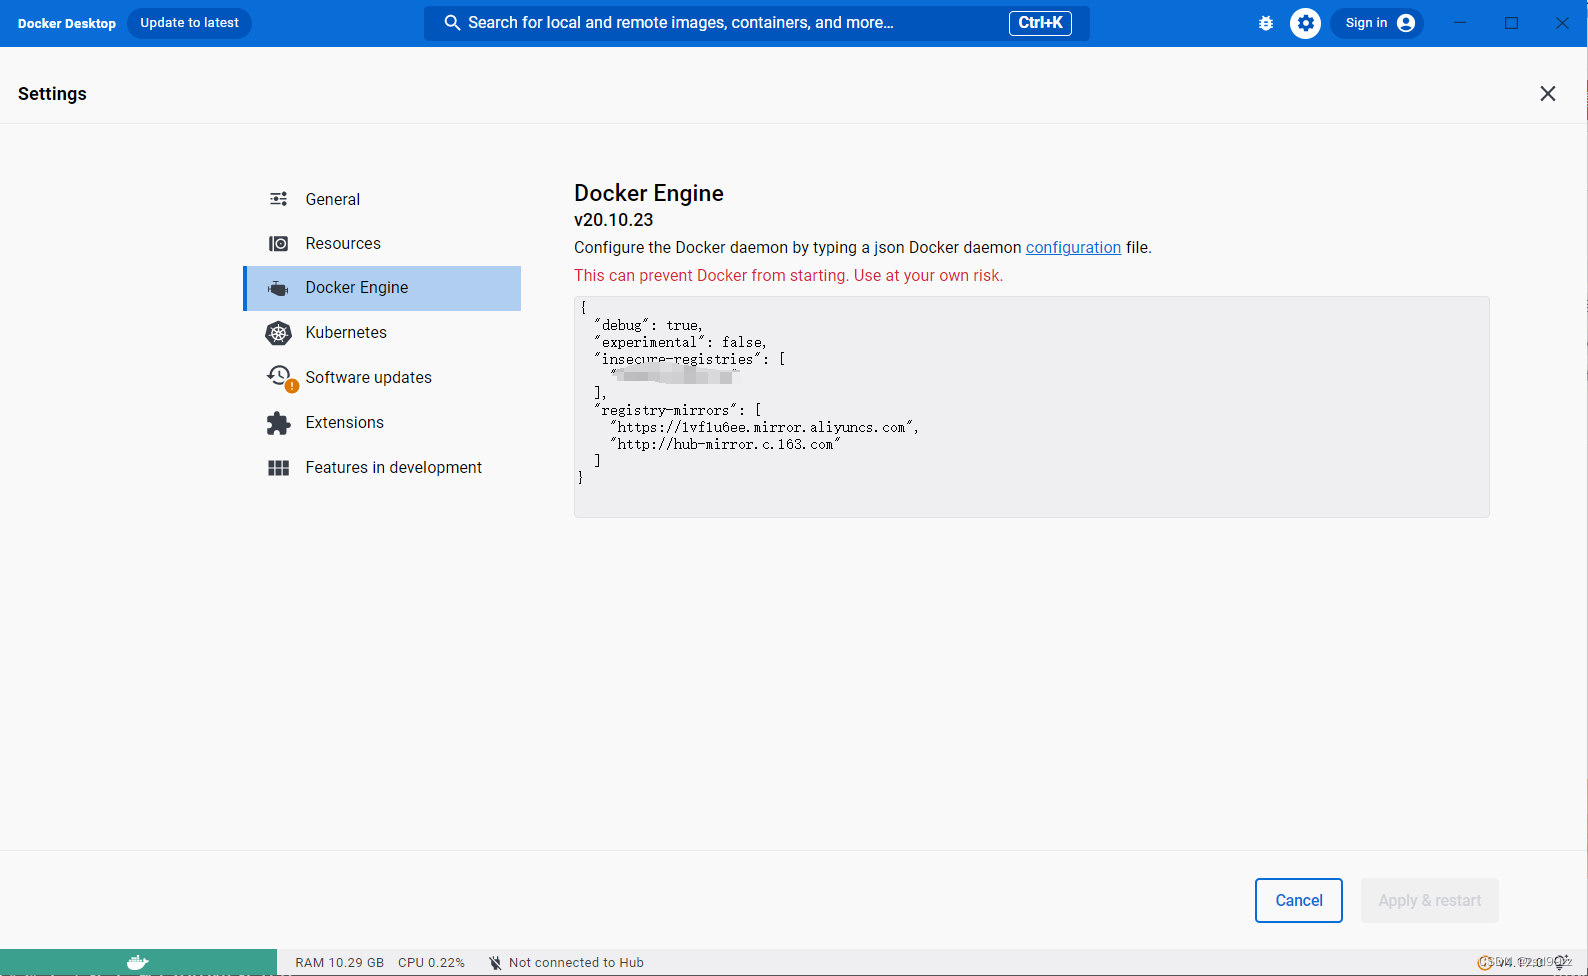Select the Docker Engine menu item

point(382,288)
